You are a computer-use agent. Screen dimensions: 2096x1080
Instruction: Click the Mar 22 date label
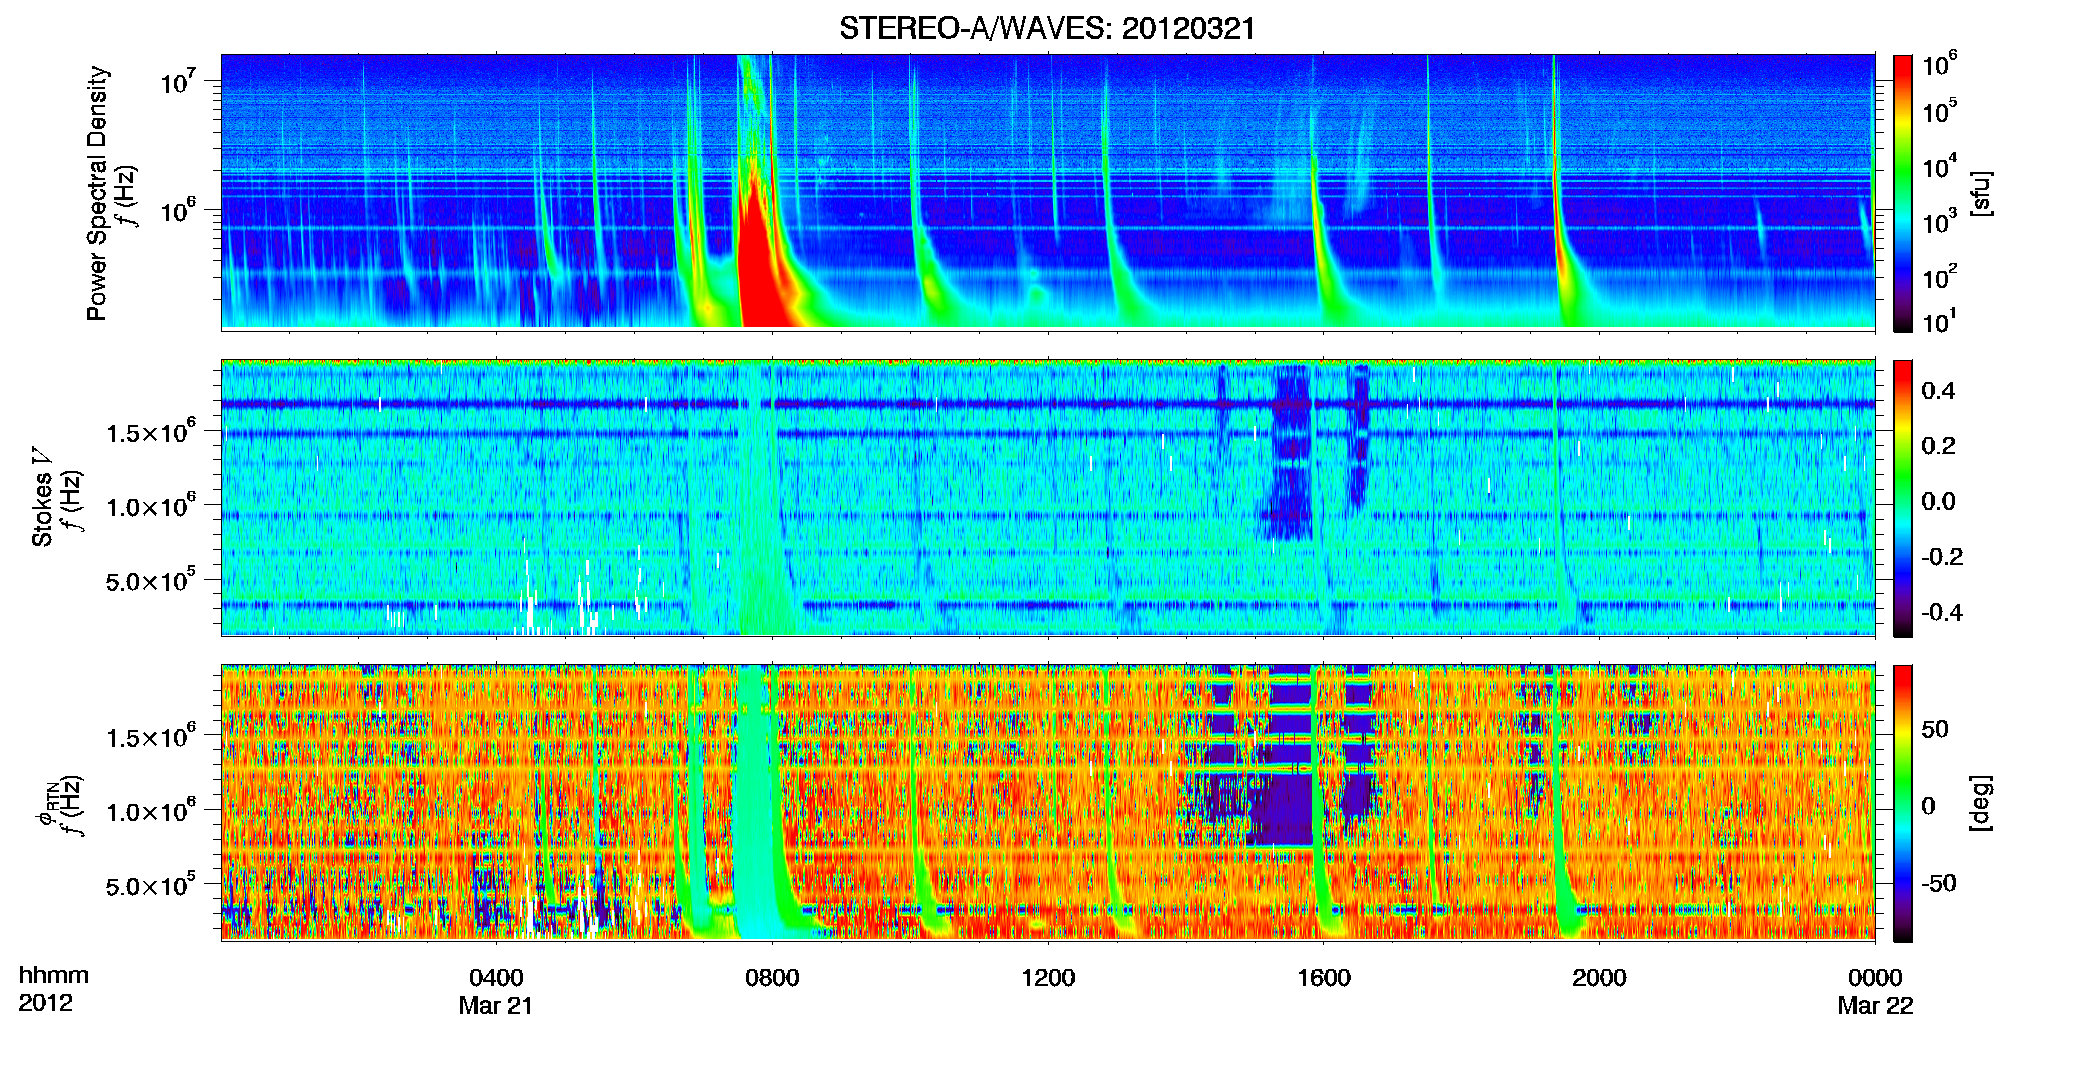pos(1875,1006)
